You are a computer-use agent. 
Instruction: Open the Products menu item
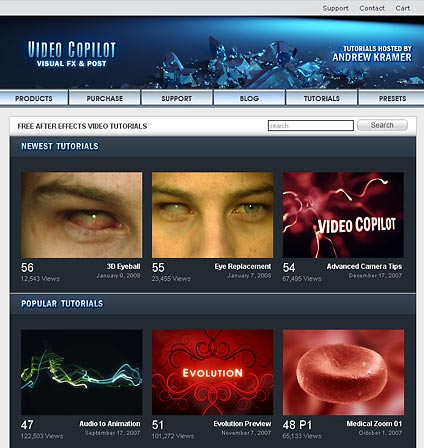[34, 98]
